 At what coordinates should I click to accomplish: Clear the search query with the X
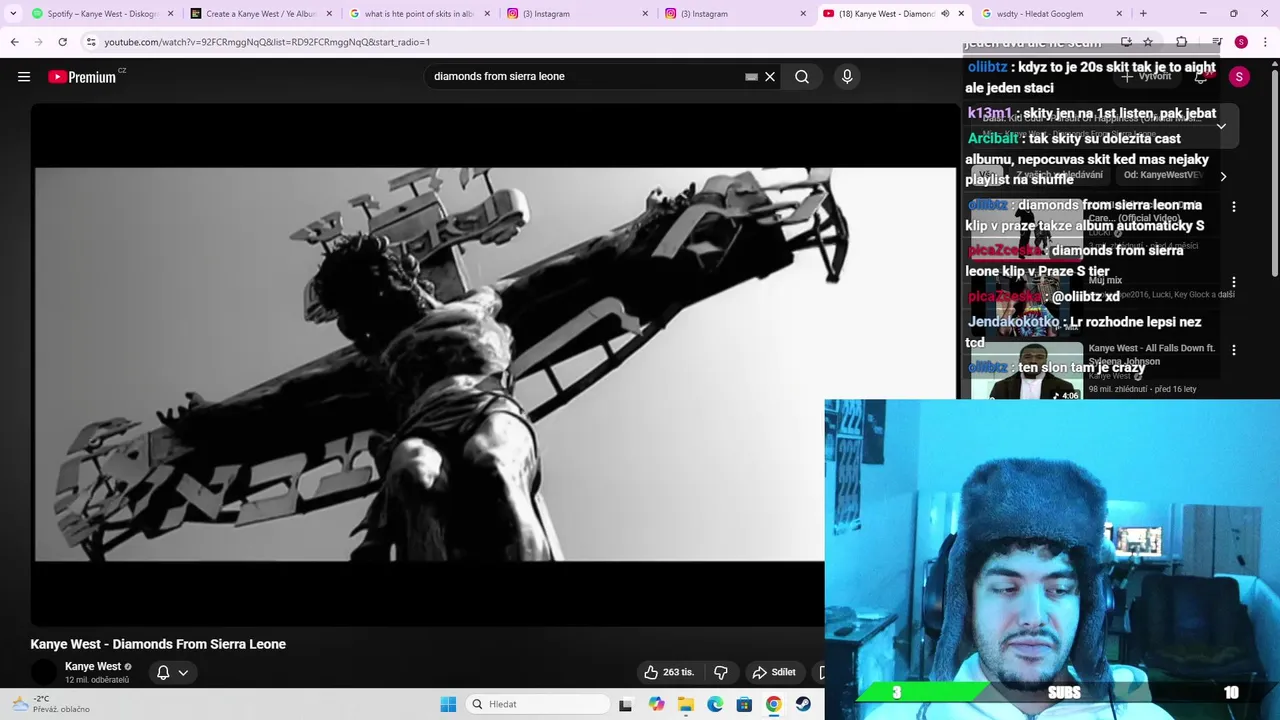pyautogui.click(x=770, y=76)
